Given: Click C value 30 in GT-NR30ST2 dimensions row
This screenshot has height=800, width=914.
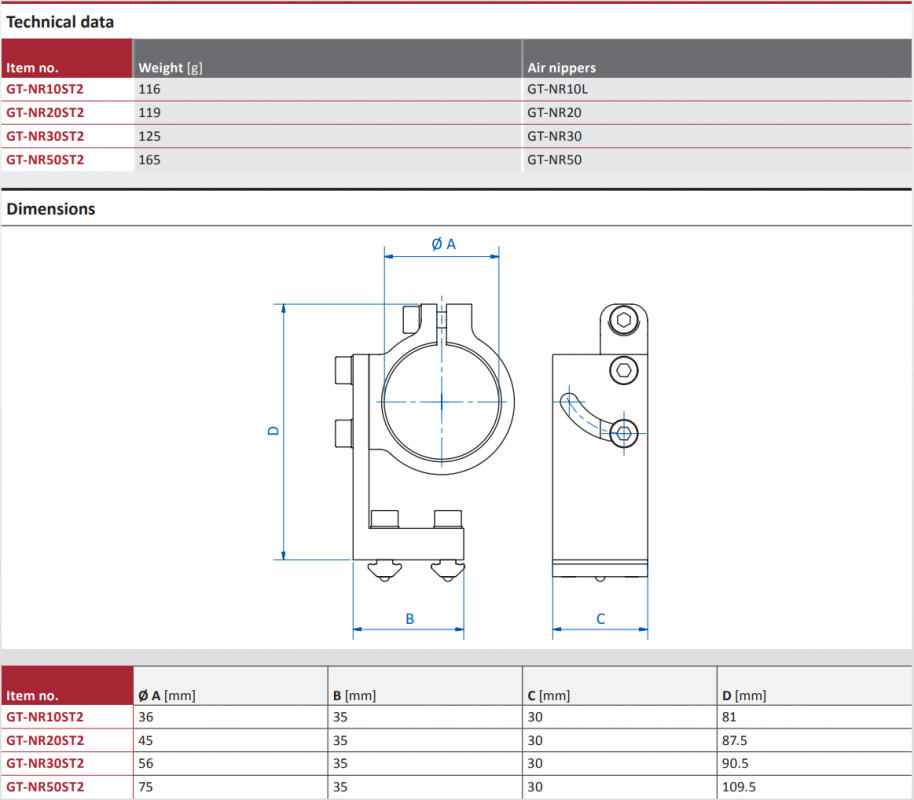Looking at the screenshot, I should pos(535,763).
